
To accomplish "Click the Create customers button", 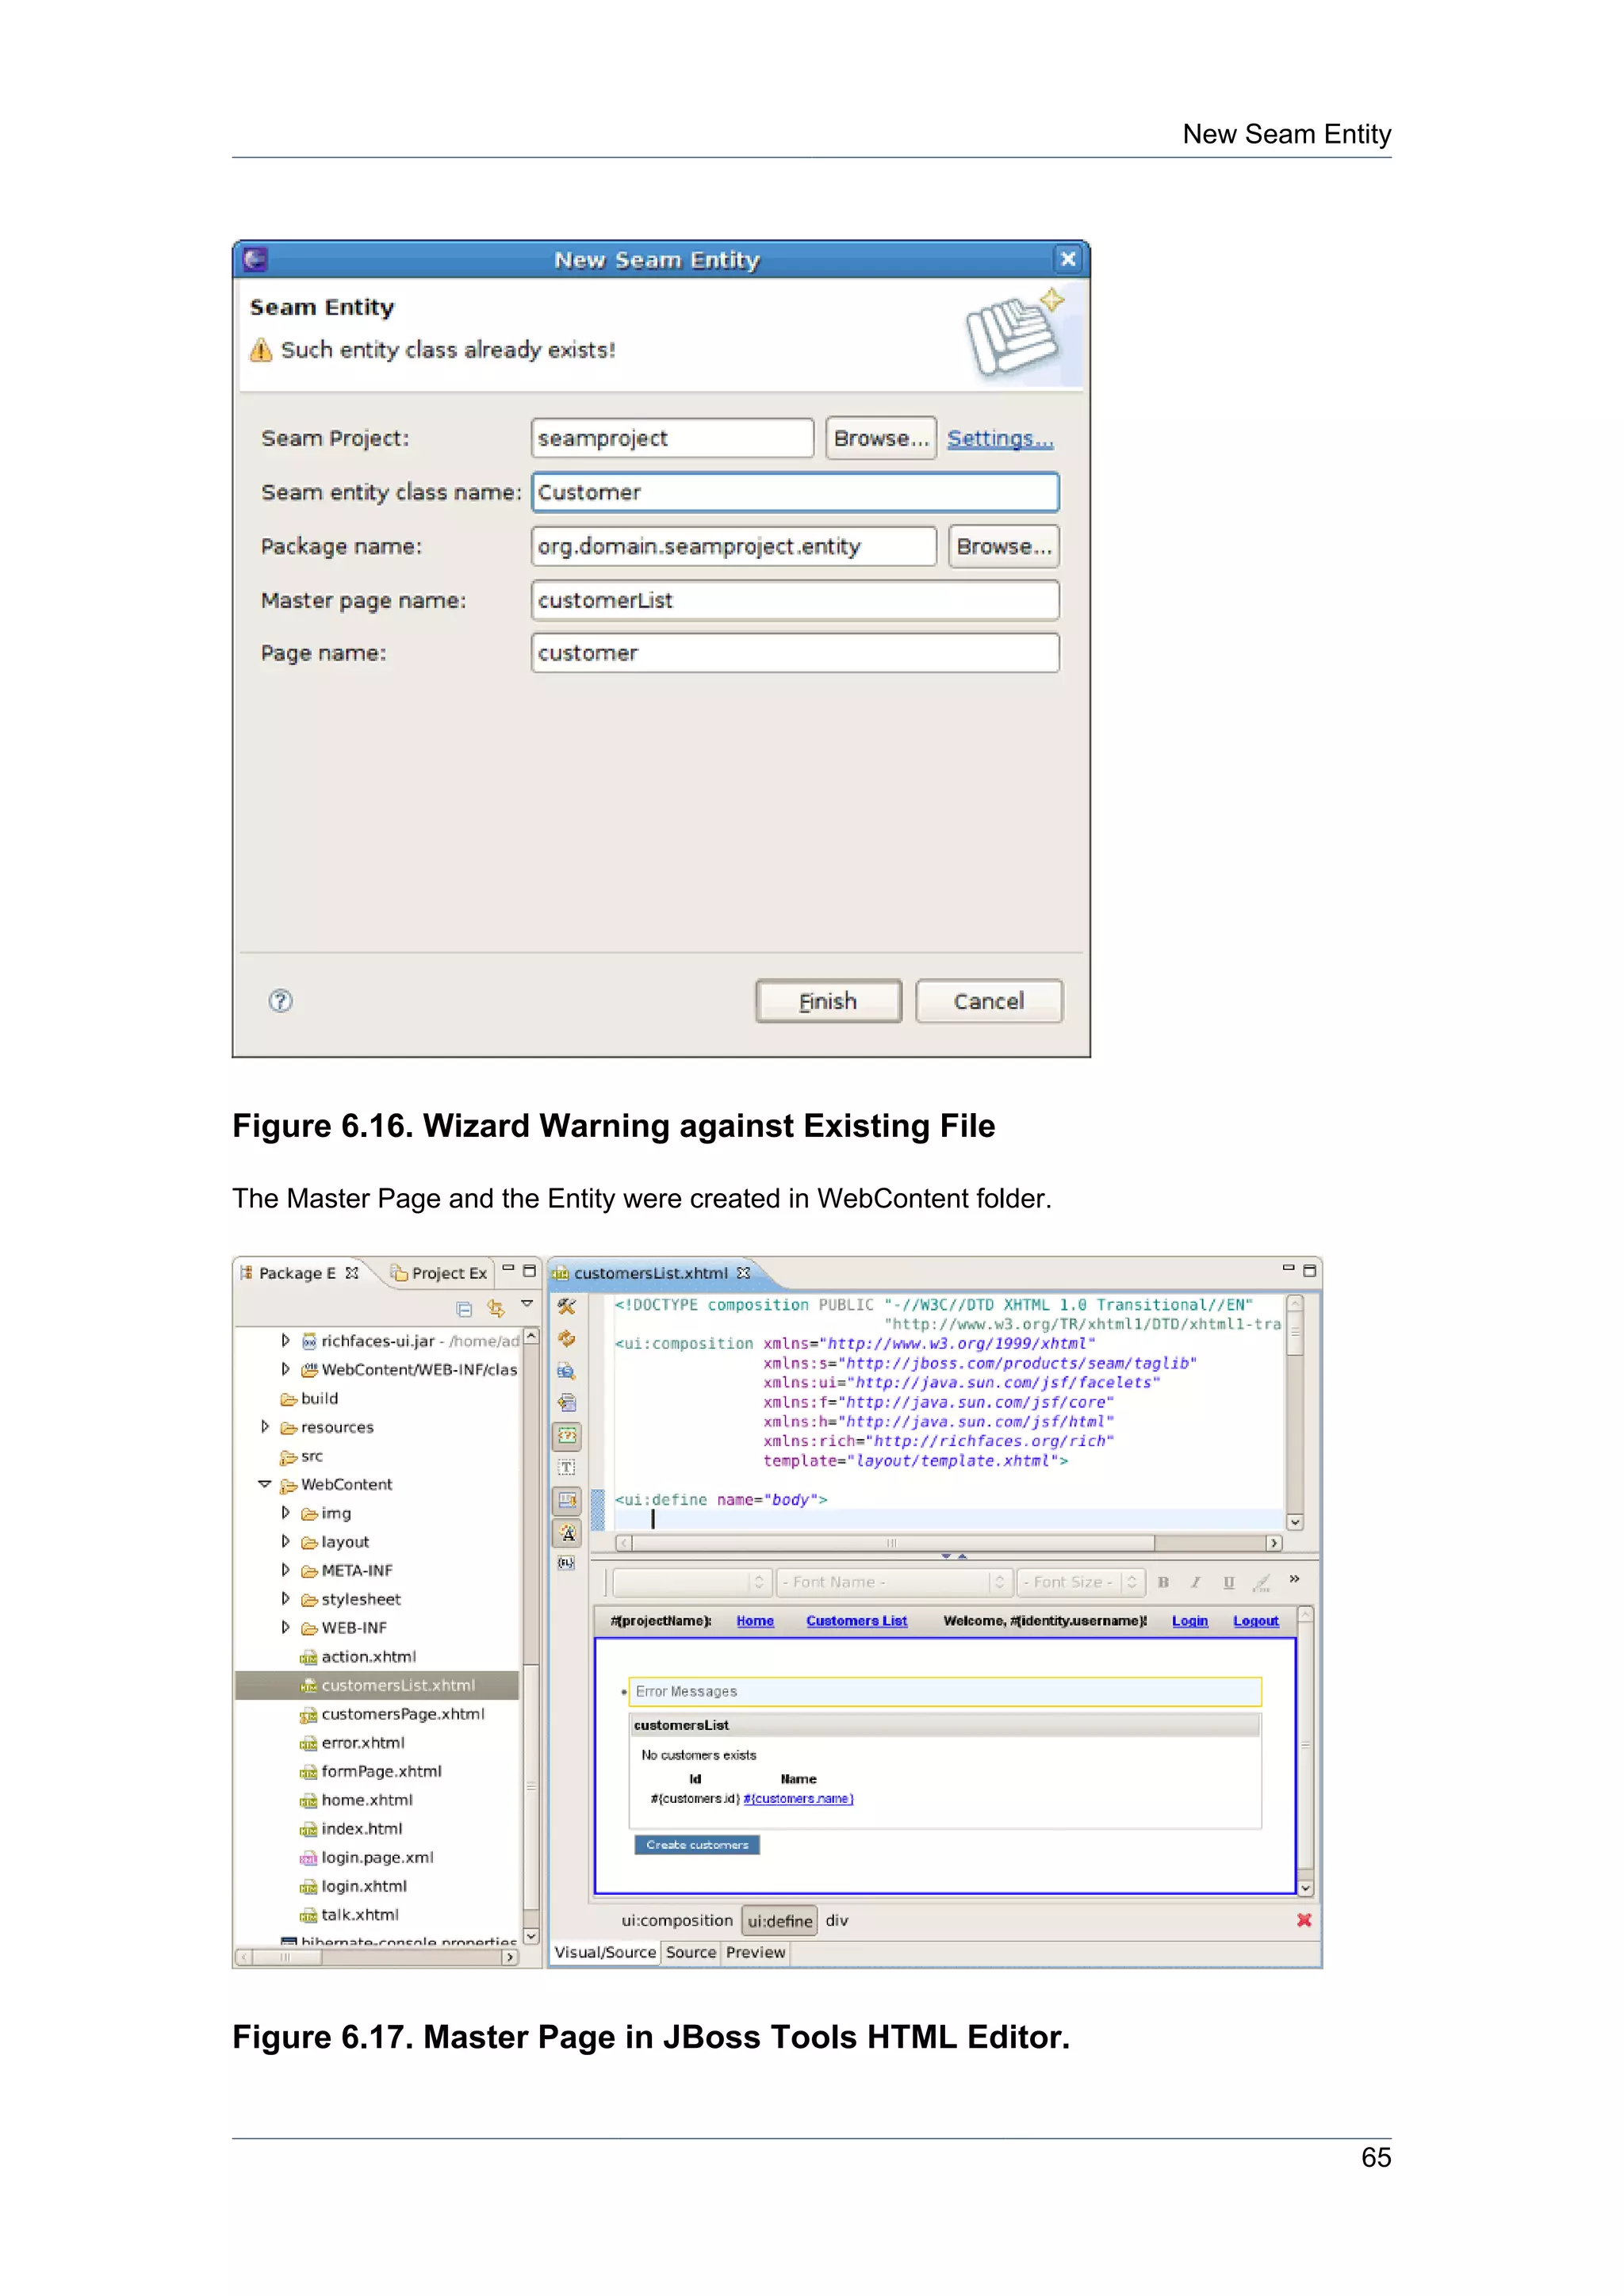I will [697, 1845].
